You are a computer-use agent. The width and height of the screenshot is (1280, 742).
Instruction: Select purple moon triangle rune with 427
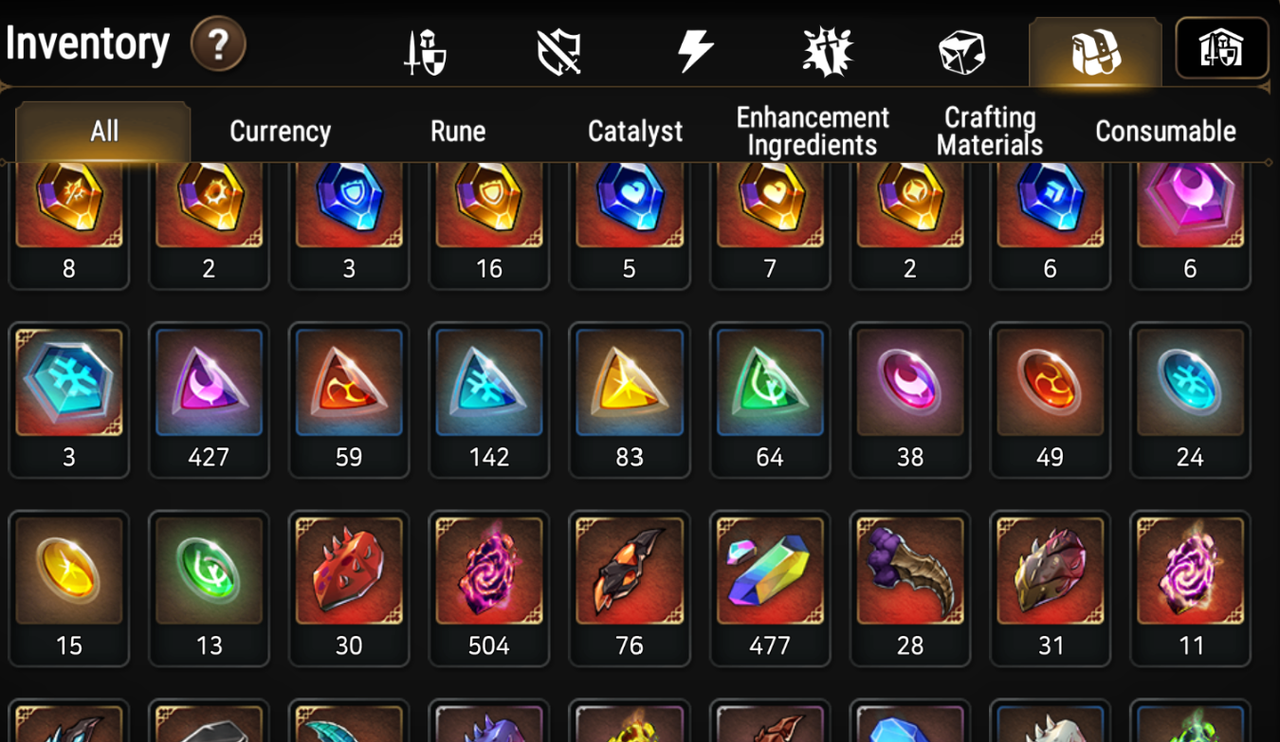(209, 400)
